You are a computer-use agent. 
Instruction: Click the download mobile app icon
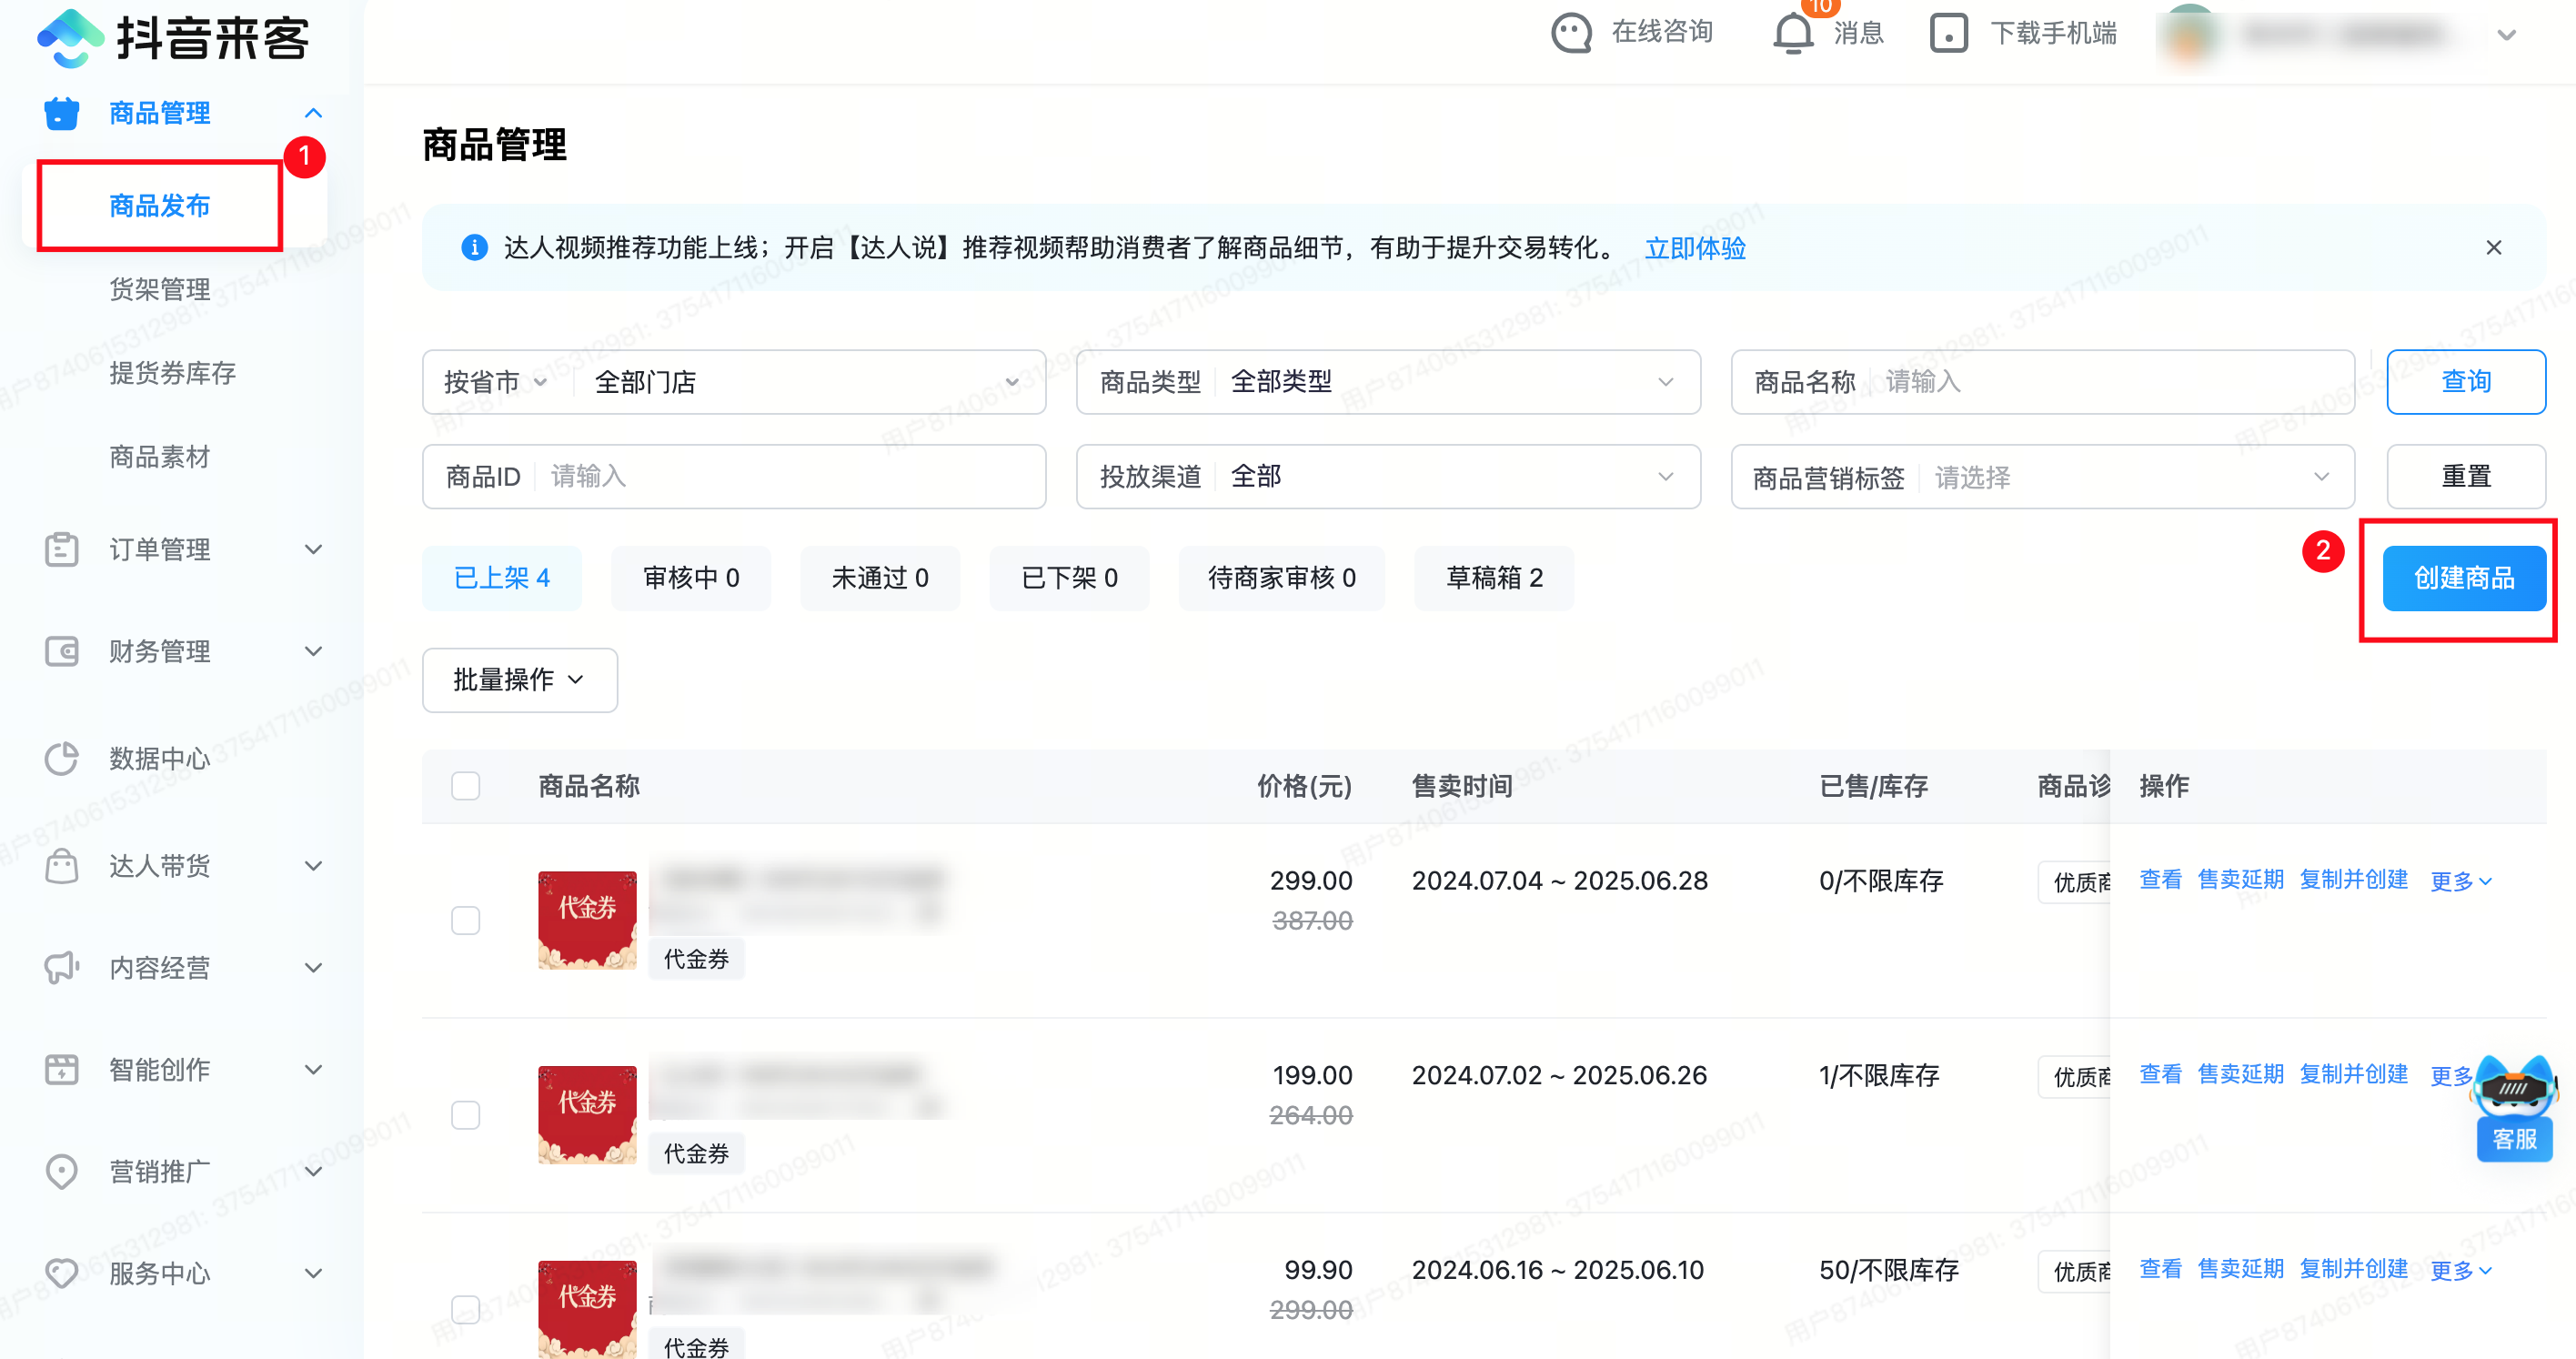click(1948, 33)
